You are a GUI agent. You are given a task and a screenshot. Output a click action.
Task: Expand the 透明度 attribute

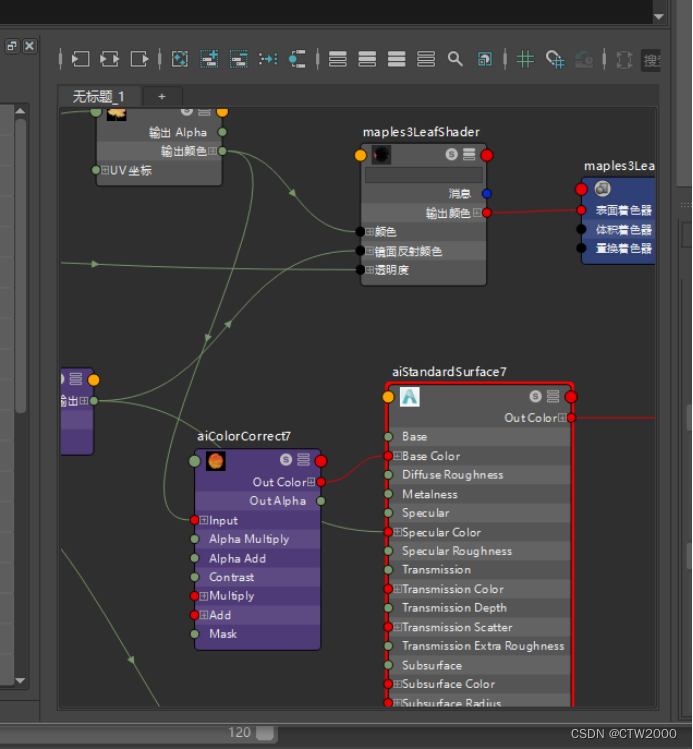(370, 270)
